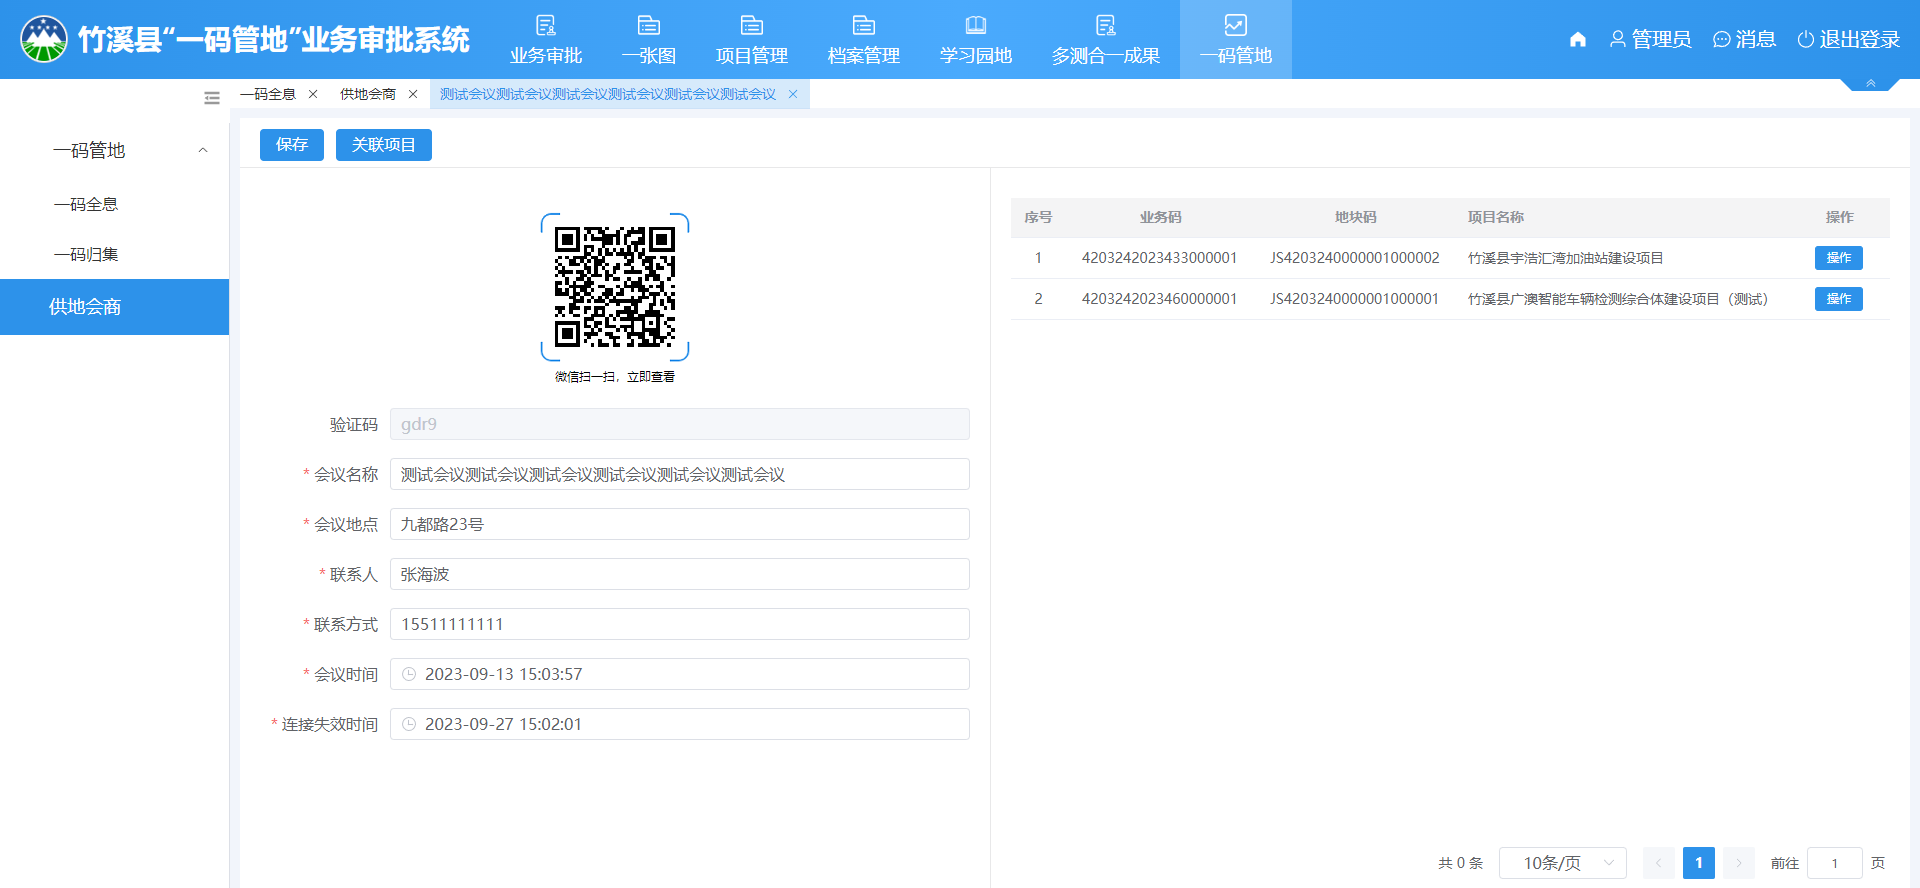The image size is (1920, 888).
Task: Open the 档案管理 navigation menu
Action: click(864, 40)
